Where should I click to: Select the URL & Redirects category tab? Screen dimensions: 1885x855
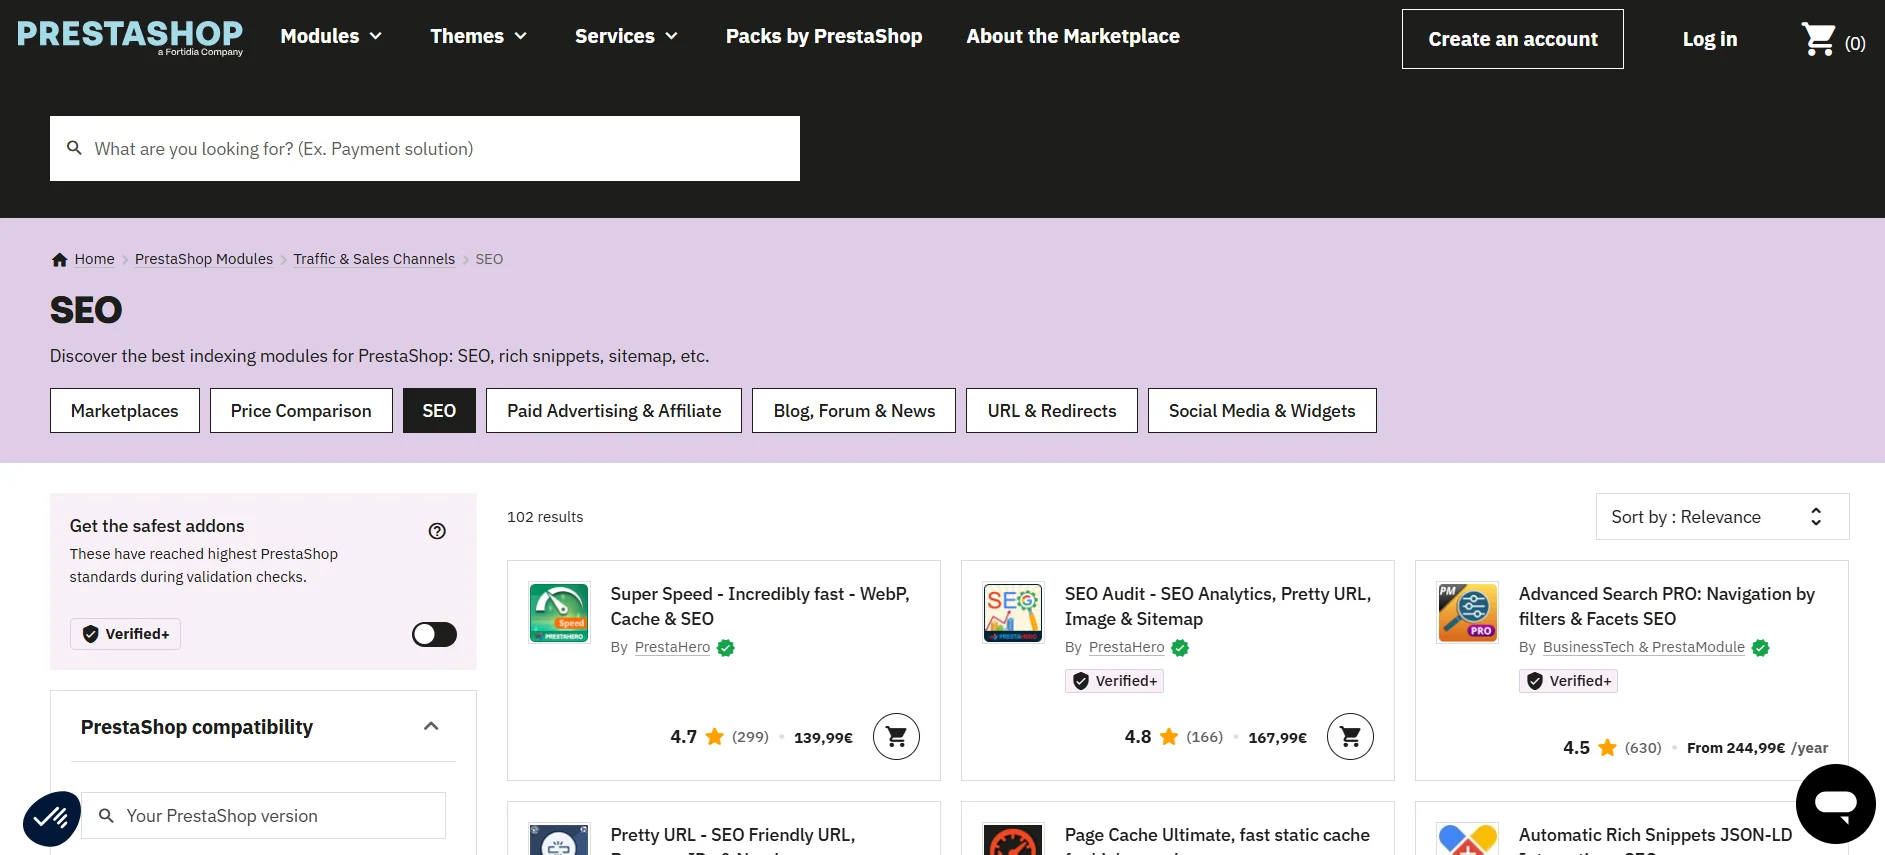(1051, 411)
